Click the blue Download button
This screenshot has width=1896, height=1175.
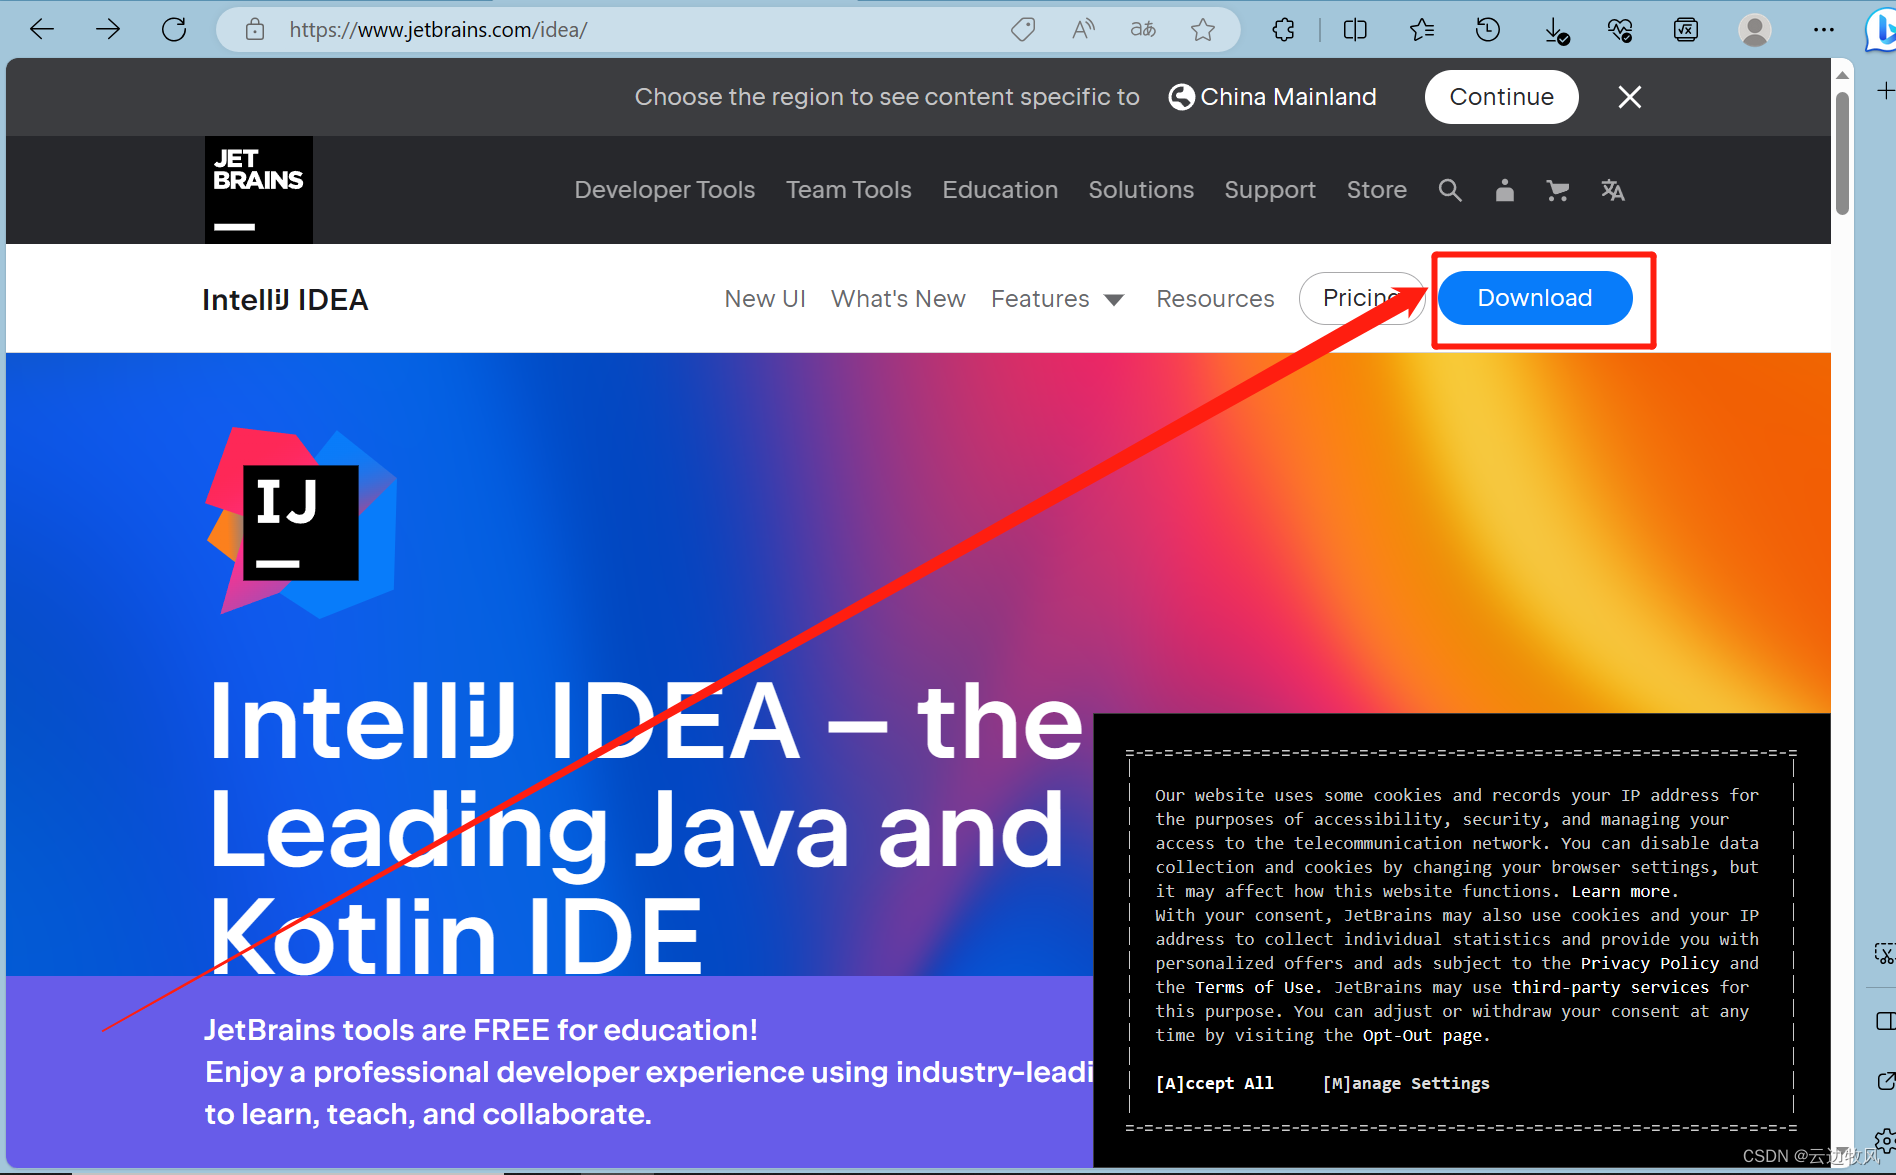(x=1535, y=298)
